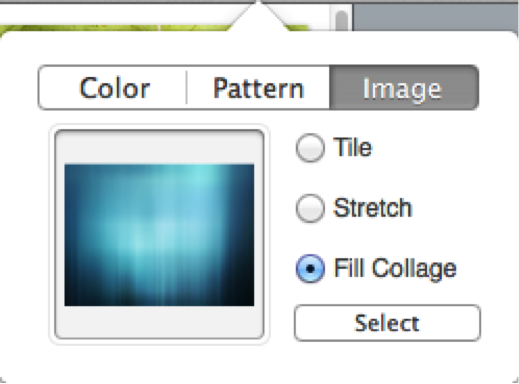Click the scrollbar thumb above the popover

click(x=342, y=20)
